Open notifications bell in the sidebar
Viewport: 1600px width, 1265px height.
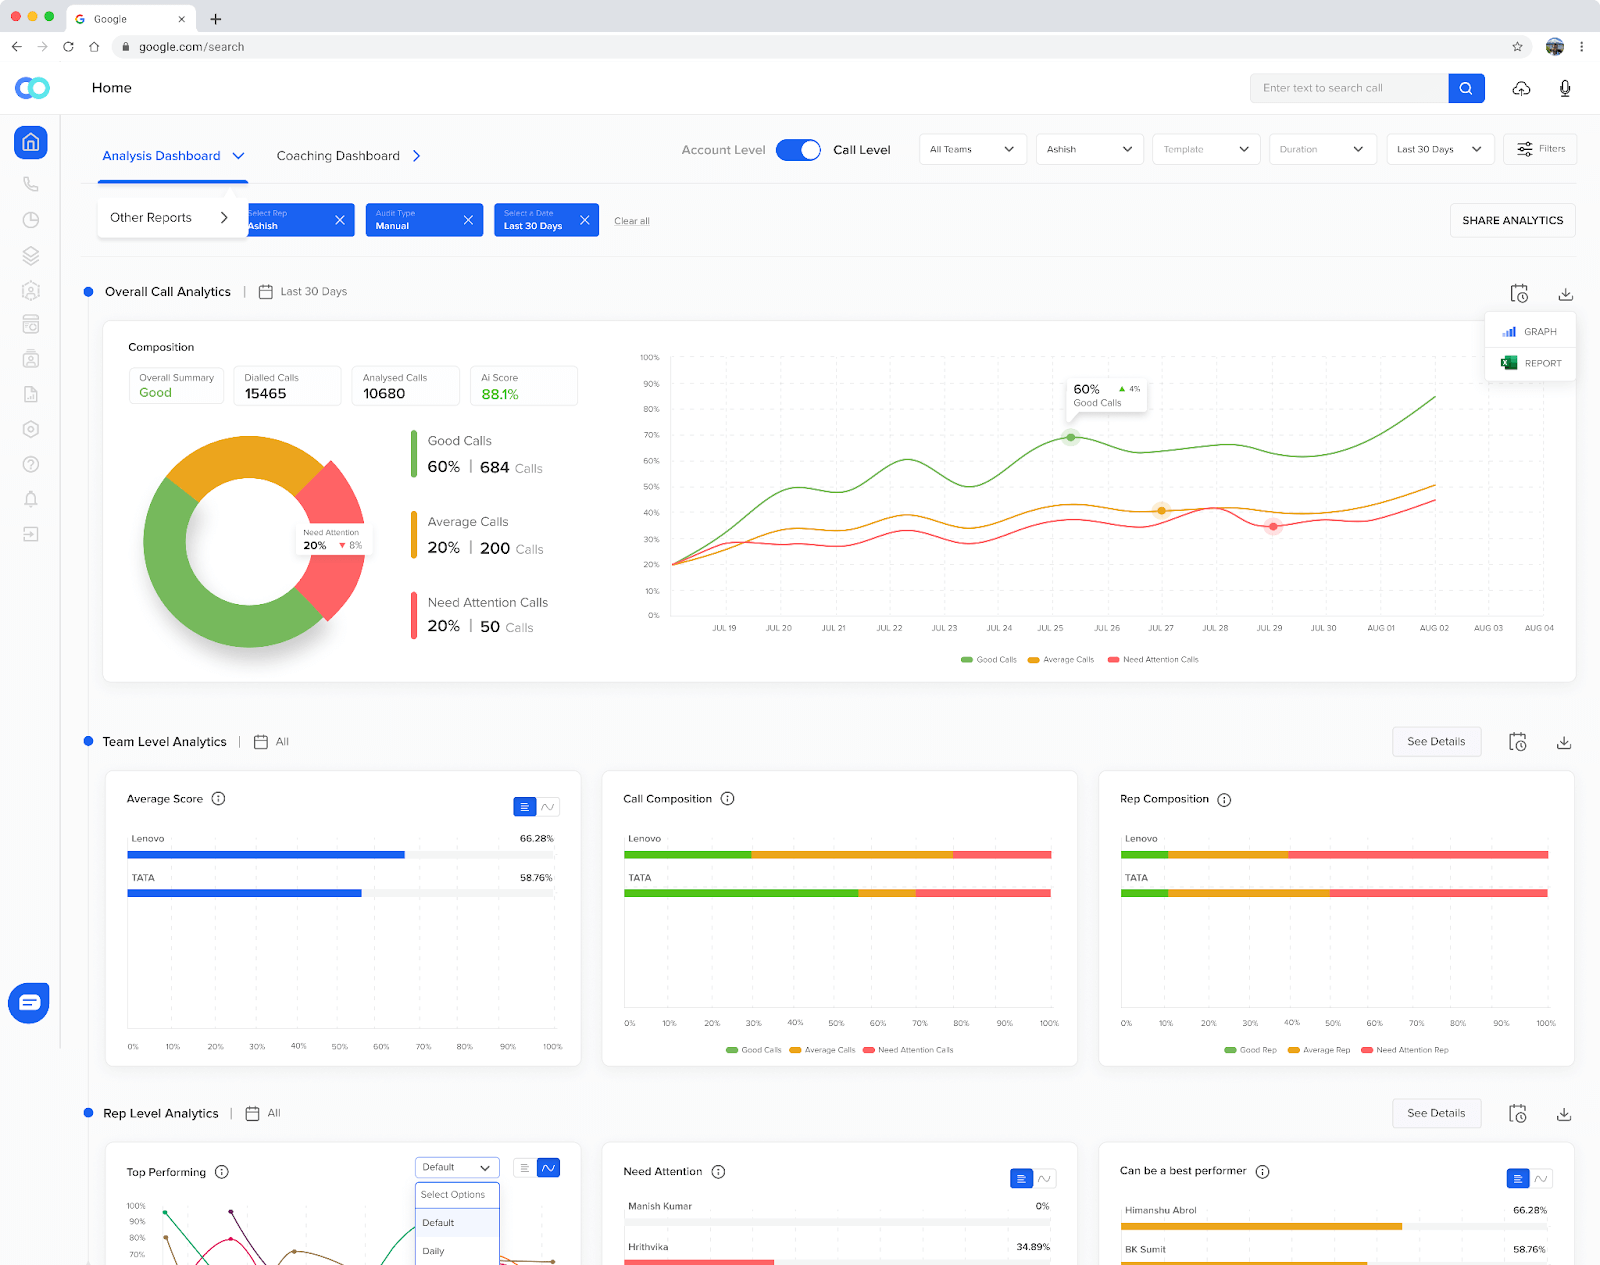coord(30,499)
